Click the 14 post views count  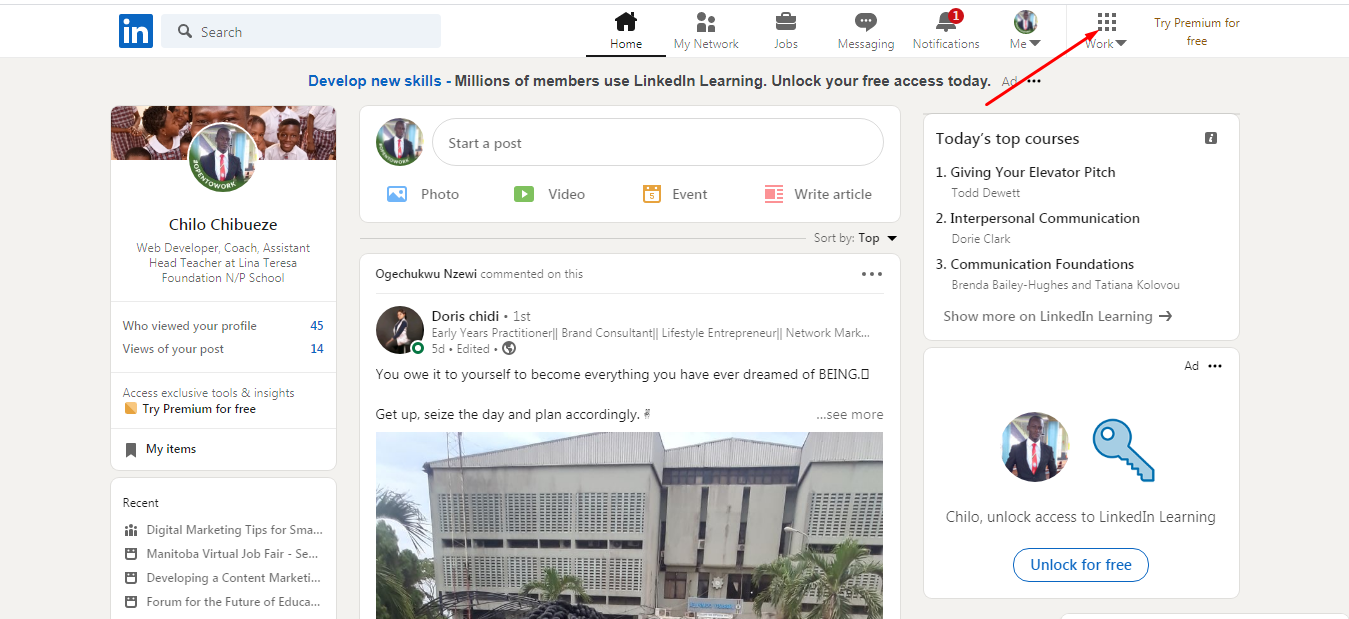(x=317, y=349)
